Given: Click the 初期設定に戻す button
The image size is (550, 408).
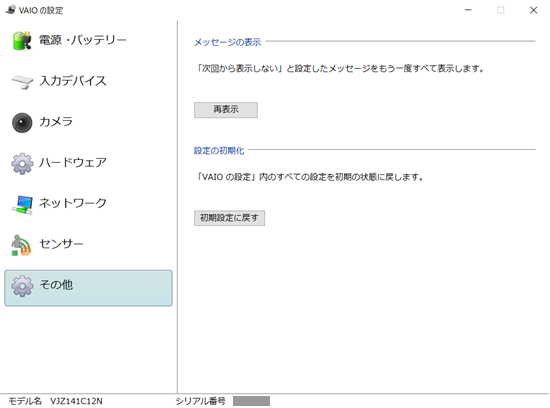Looking at the screenshot, I should [229, 218].
